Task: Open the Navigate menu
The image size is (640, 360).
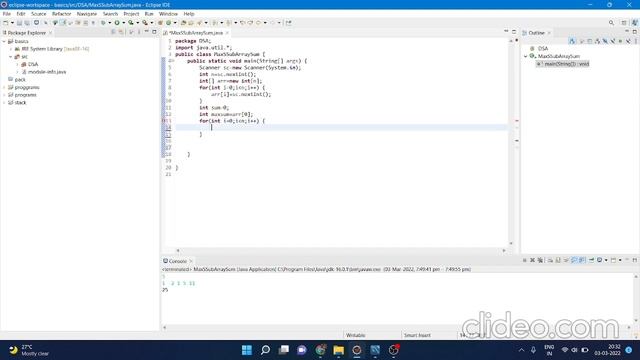Action: tap(87, 14)
